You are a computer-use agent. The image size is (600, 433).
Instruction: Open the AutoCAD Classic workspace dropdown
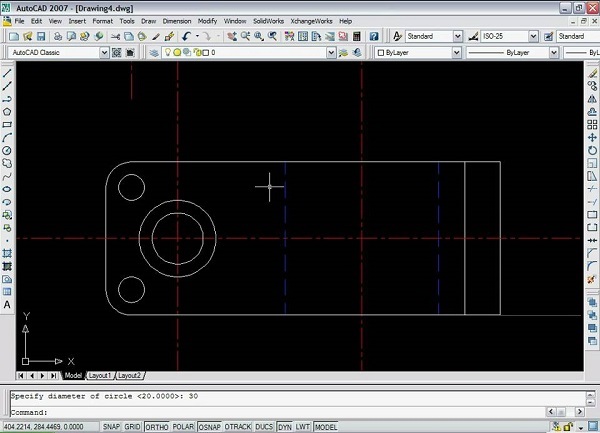104,53
